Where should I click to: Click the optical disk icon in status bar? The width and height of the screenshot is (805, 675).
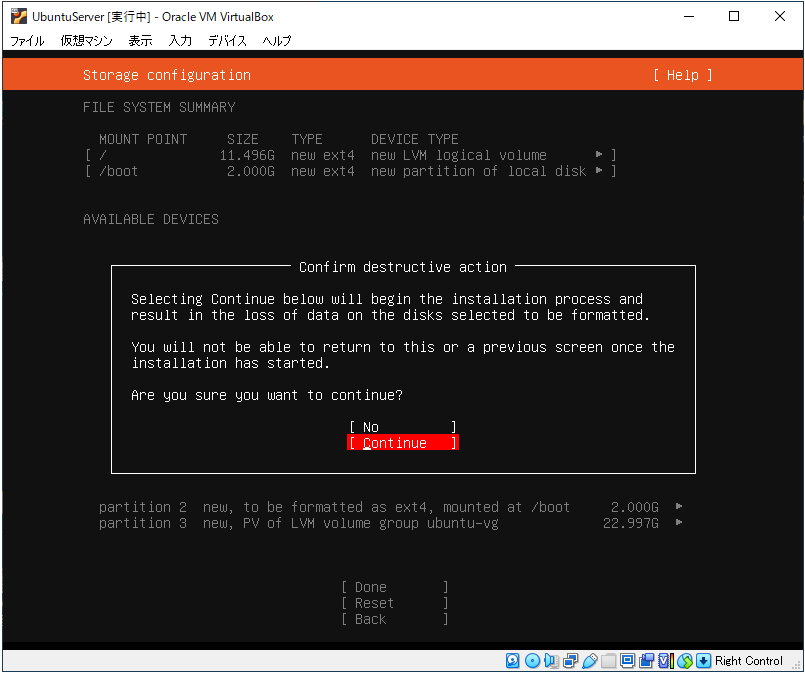tap(532, 661)
